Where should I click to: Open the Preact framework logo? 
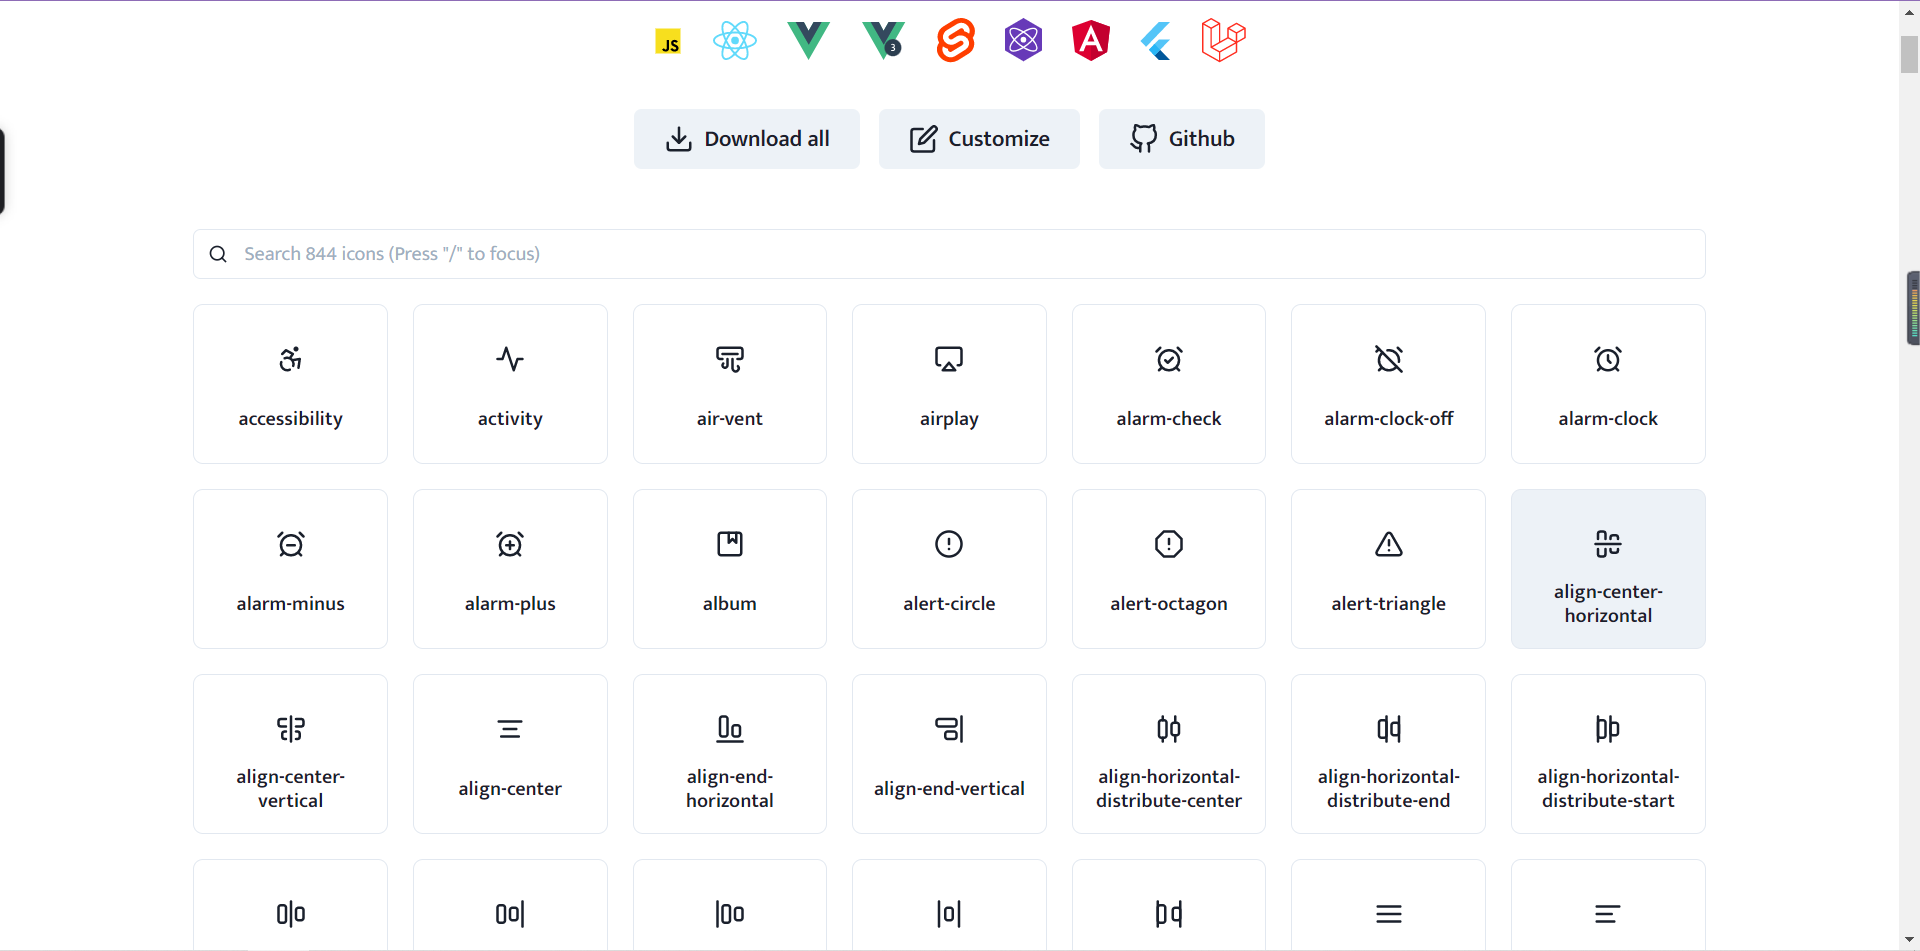click(1024, 41)
